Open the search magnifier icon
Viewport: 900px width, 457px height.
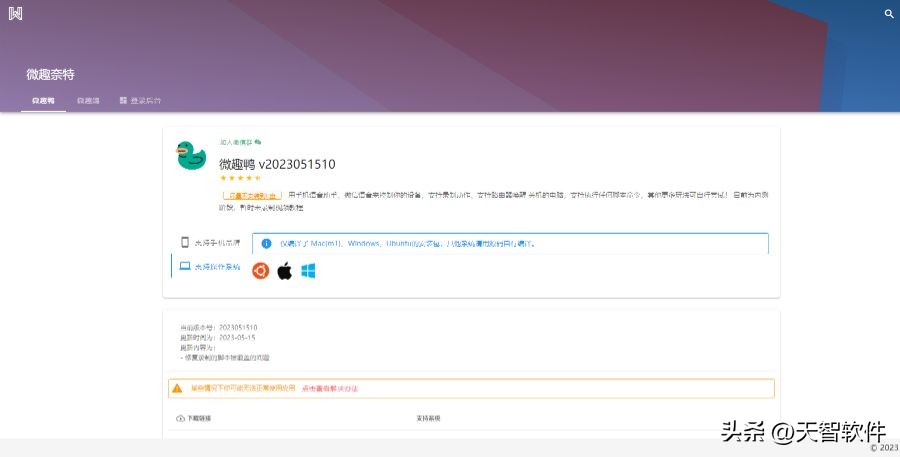pyautogui.click(x=889, y=14)
